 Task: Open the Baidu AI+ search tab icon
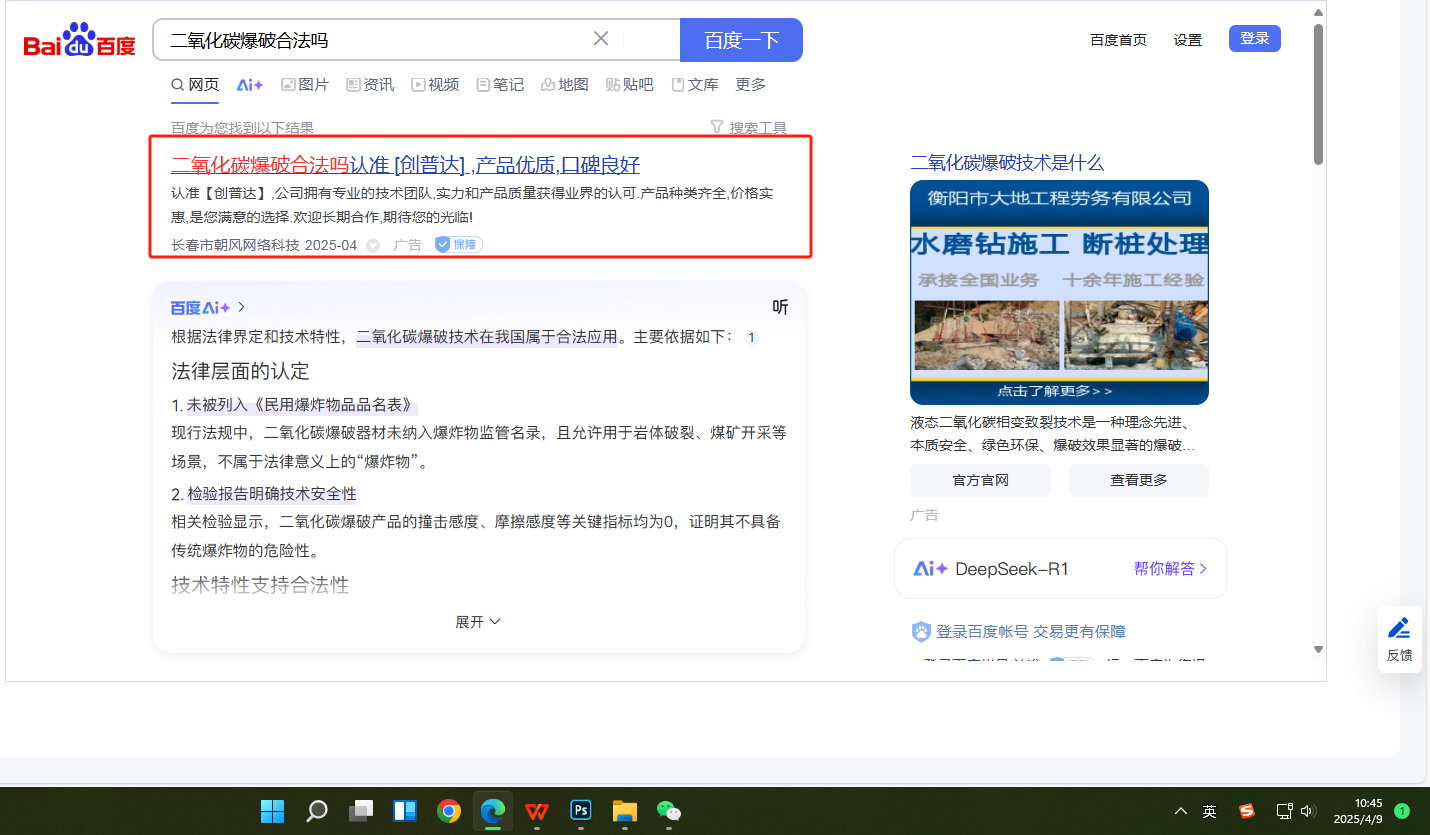250,85
